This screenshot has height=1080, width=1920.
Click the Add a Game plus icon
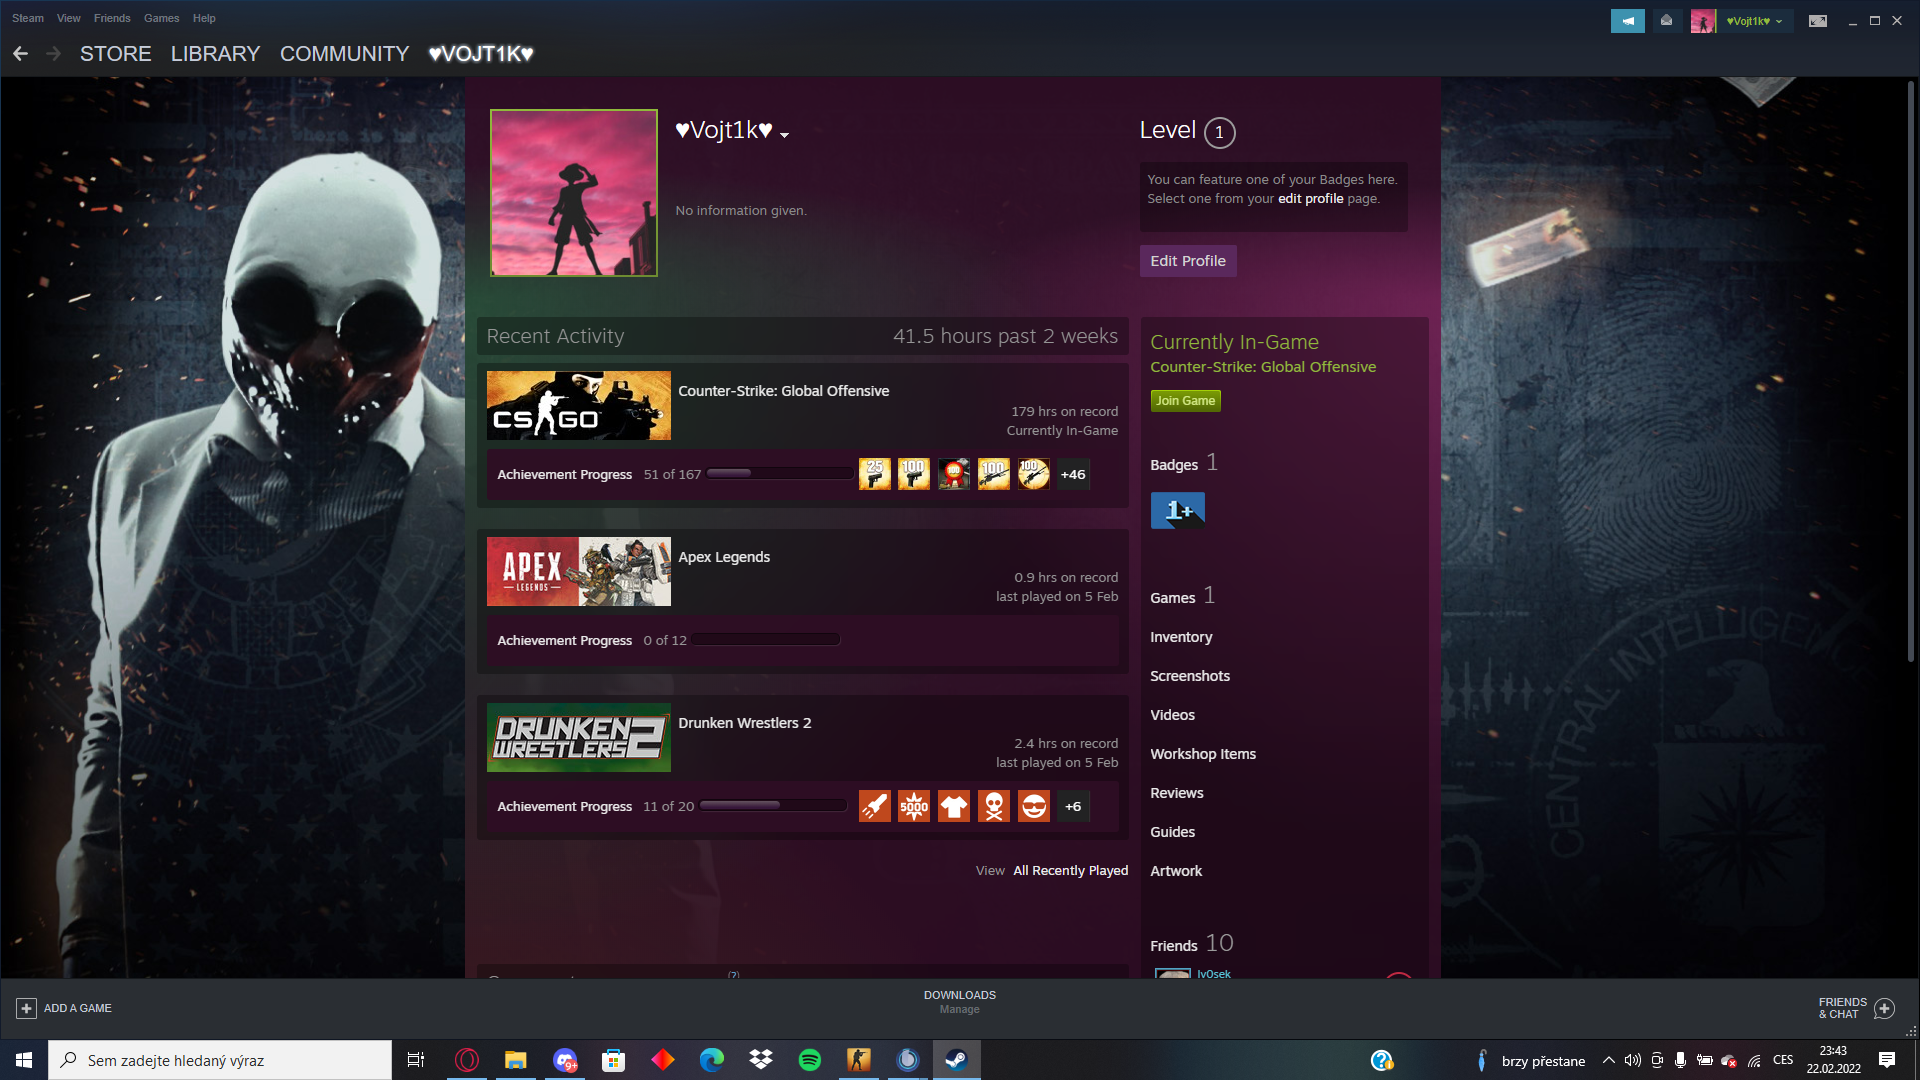(x=26, y=1008)
